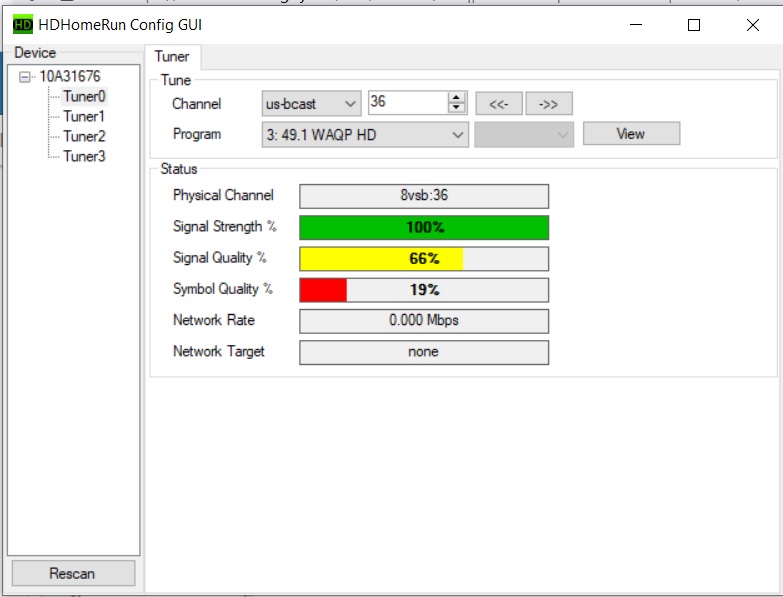Click the View button

pos(631,134)
